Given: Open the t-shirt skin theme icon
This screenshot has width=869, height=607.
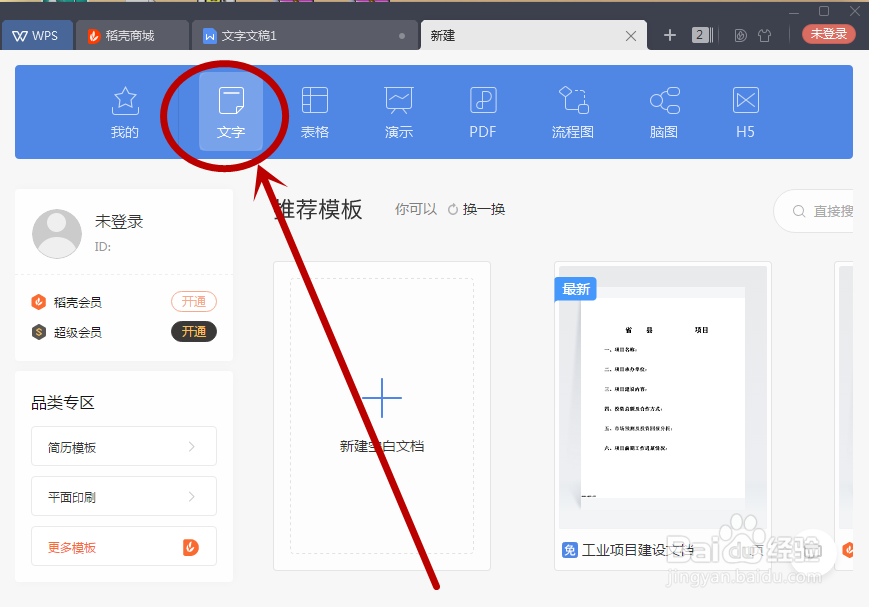Looking at the screenshot, I should click(765, 34).
